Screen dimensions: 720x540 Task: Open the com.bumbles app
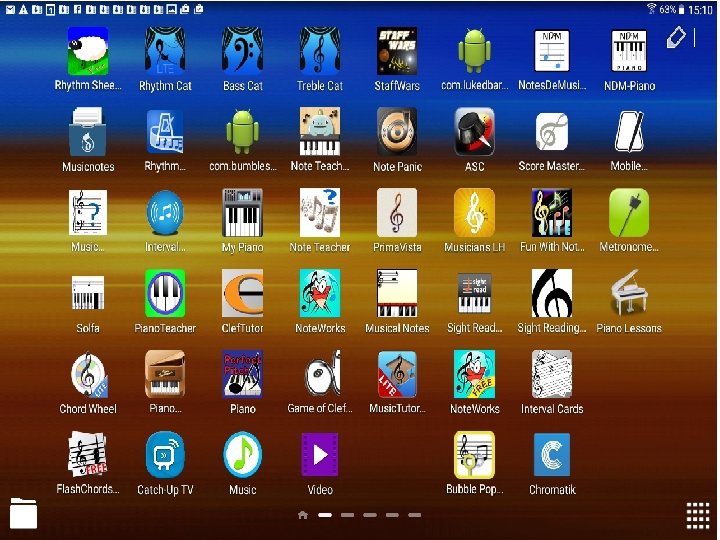(x=242, y=132)
